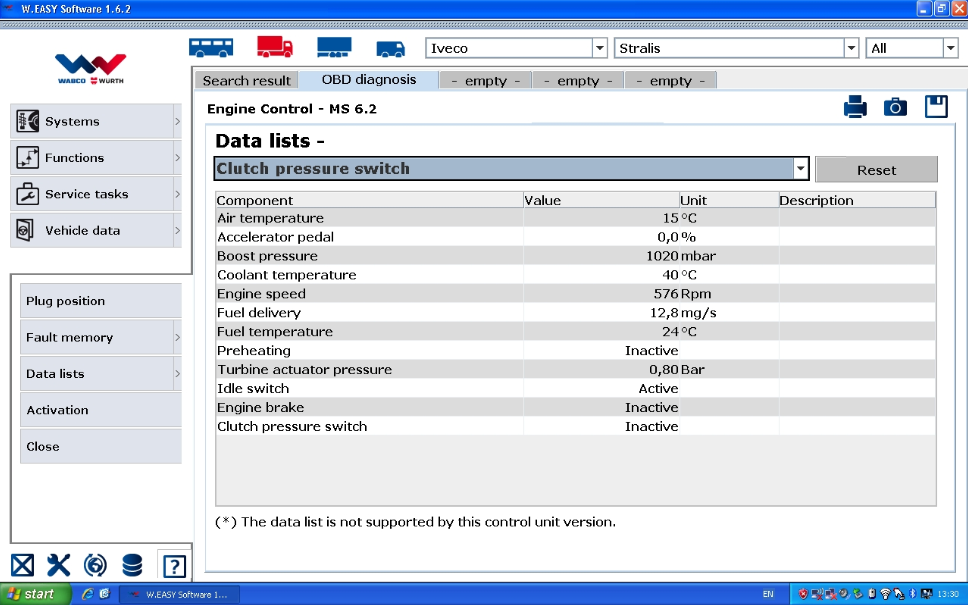Select the van vehicle type icon
This screenshot has width=968, height=605.
tap(390, 49)
